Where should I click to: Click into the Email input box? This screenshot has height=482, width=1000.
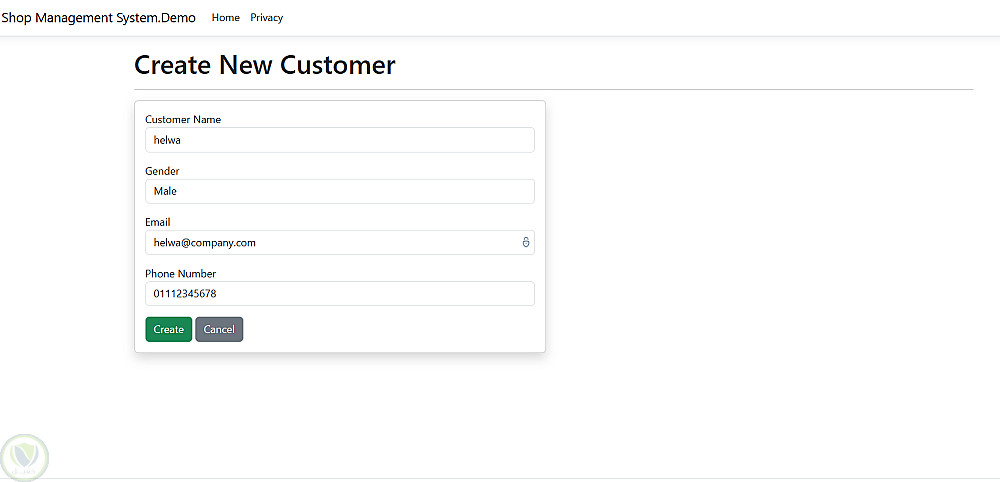click(x=330, y=242)
